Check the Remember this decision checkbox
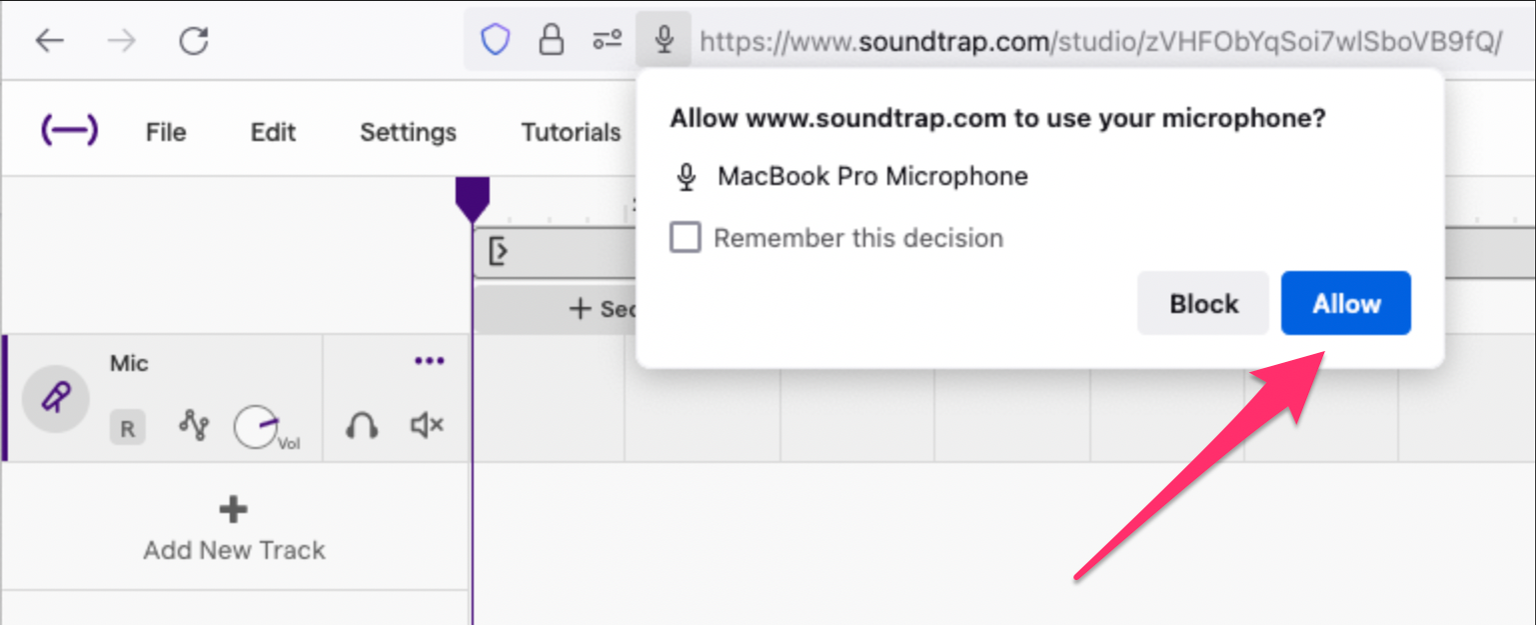This screenshot has height=625, width=1536. point(685,238)
